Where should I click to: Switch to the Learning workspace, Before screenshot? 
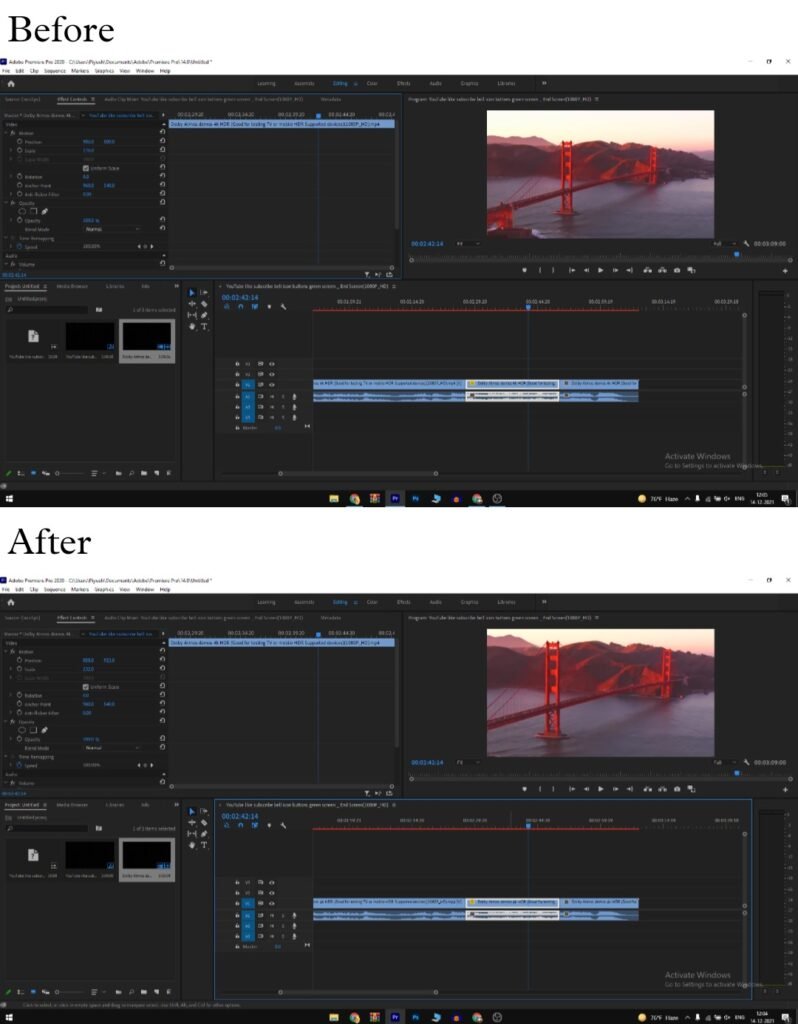click(x=266, y=84)
